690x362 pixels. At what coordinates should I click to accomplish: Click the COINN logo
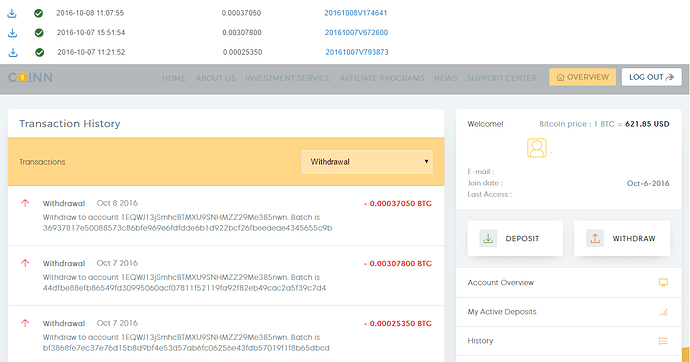point(30,78)
